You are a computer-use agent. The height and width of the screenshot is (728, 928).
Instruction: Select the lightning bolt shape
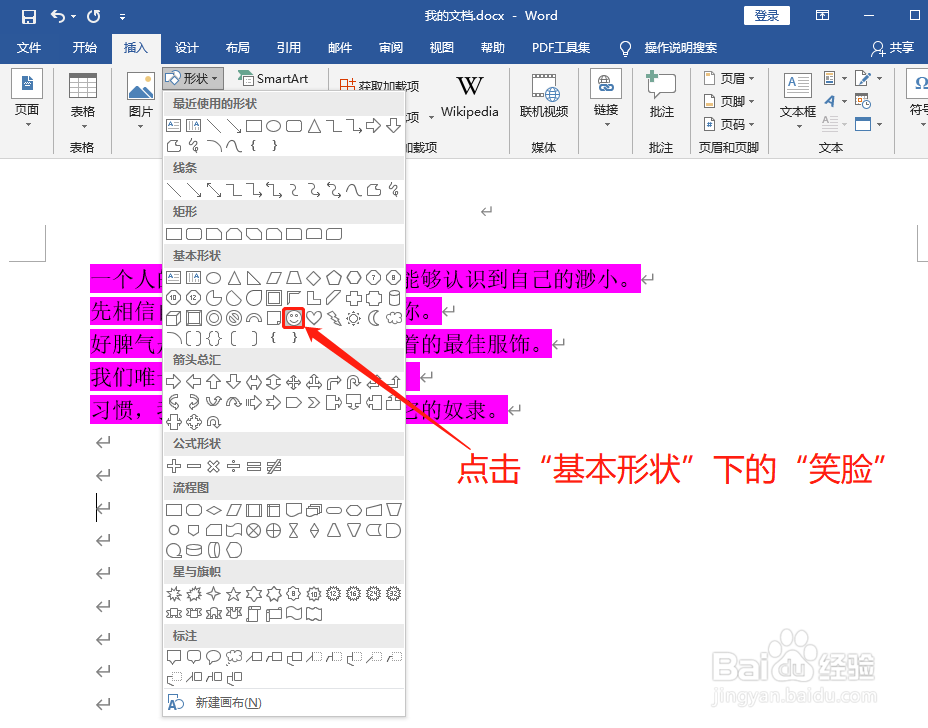tap(334, 317)
